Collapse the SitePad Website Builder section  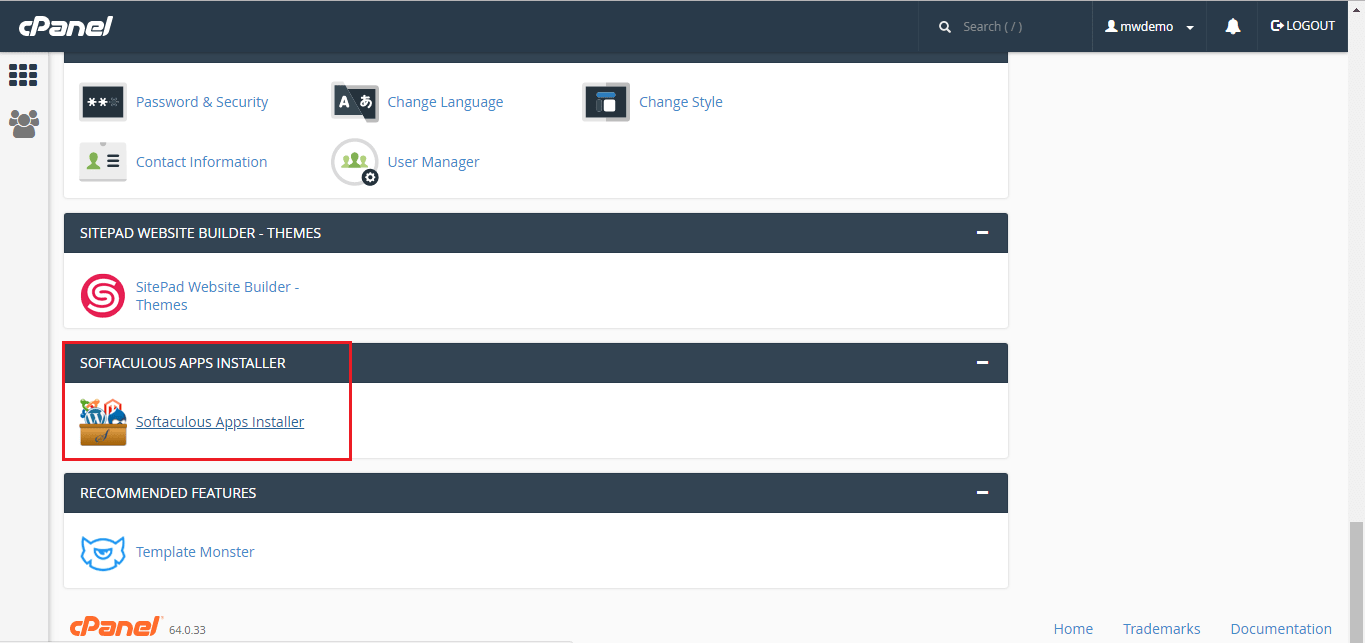[982, 233]
